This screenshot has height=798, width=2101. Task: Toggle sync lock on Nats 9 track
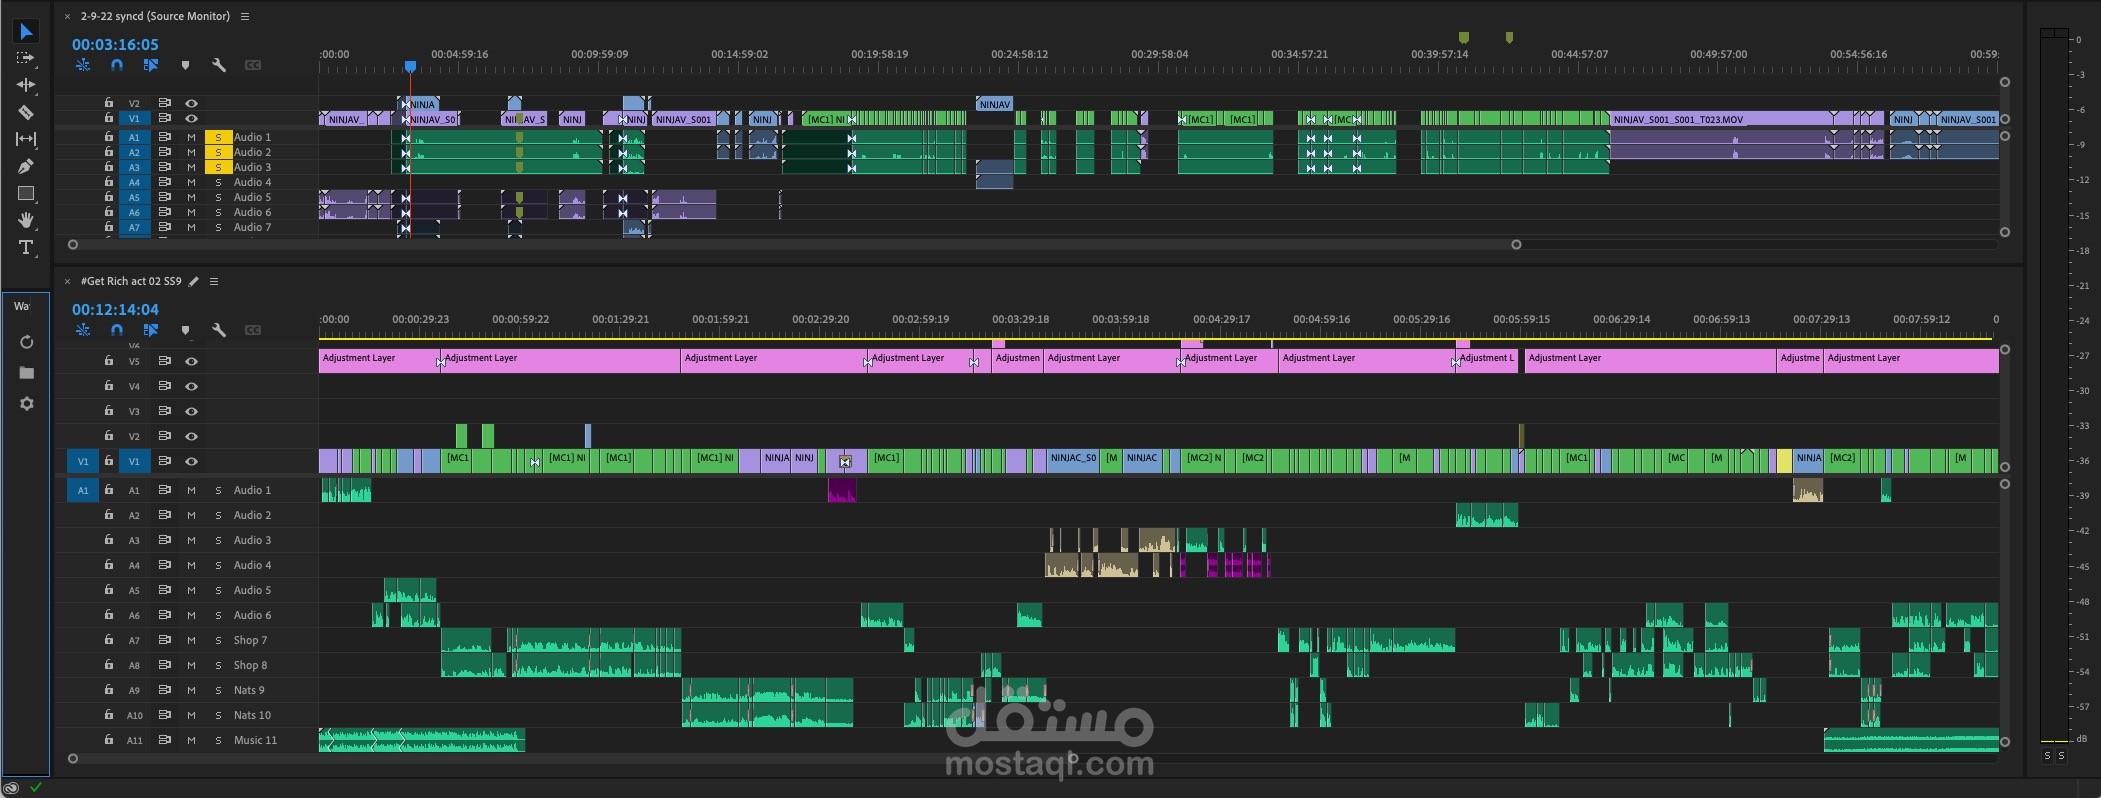[x=164, y=690]
